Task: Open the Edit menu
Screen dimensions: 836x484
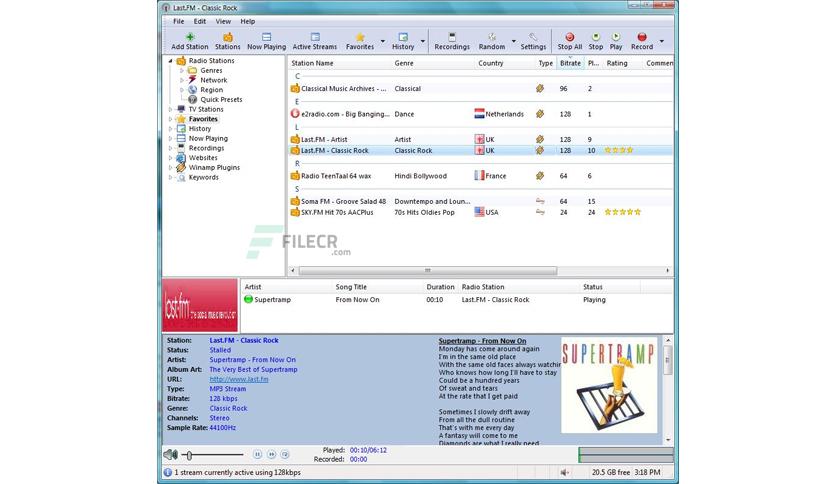Action: pyautogui.click(x=200, y=21)
